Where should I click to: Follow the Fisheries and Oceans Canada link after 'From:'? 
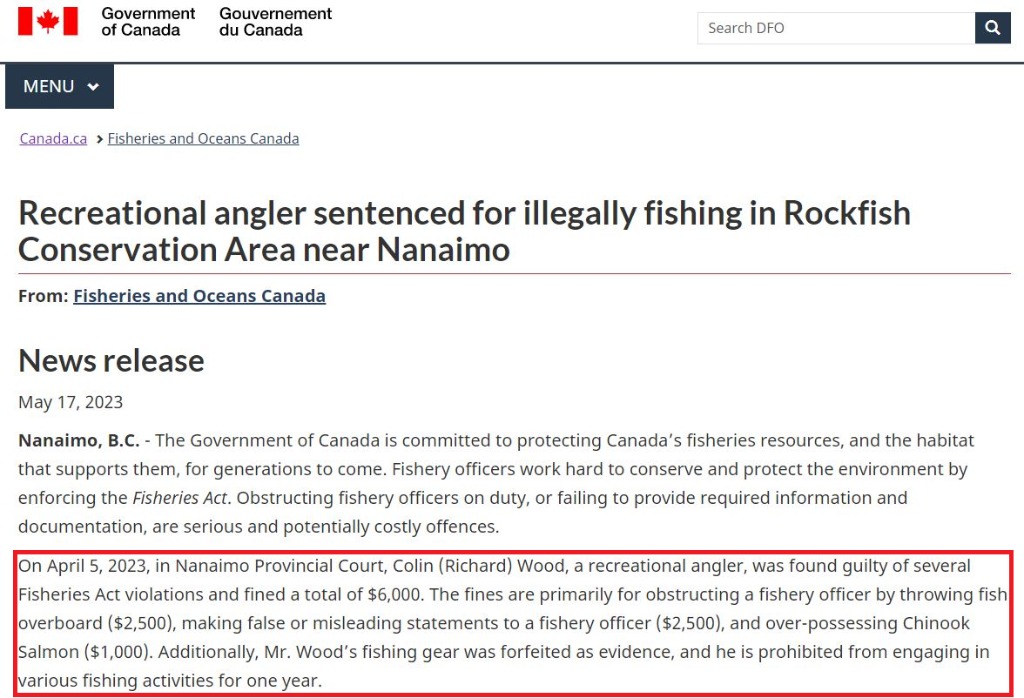(199, 296)
